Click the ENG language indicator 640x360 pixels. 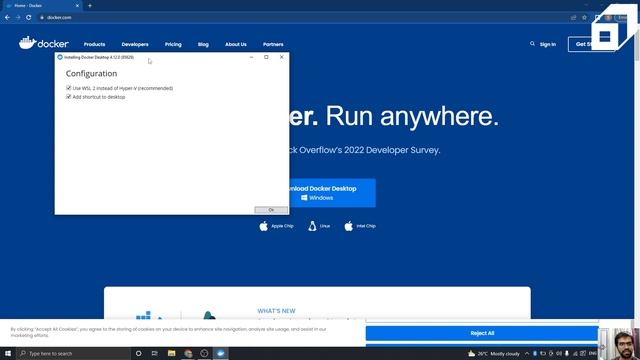click(x=593, y=353)
